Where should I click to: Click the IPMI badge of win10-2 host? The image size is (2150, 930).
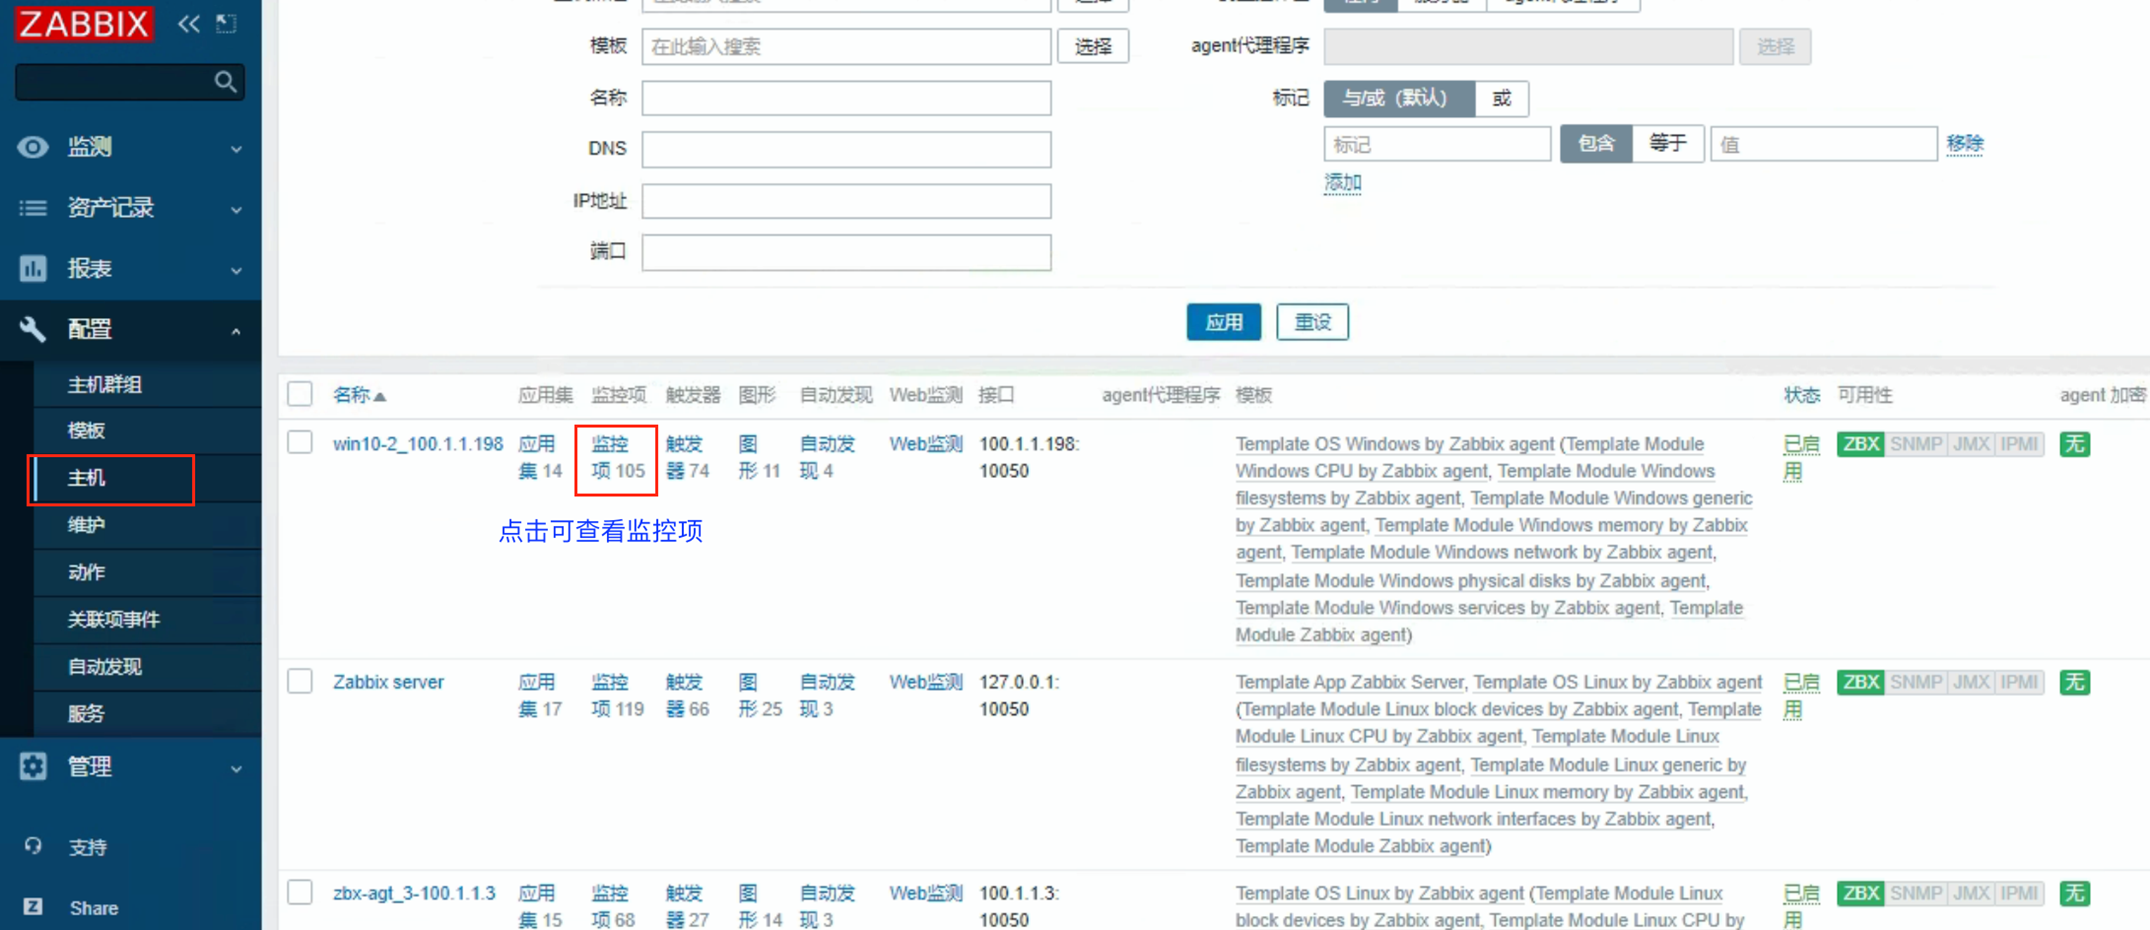[x=2019, y=444]
